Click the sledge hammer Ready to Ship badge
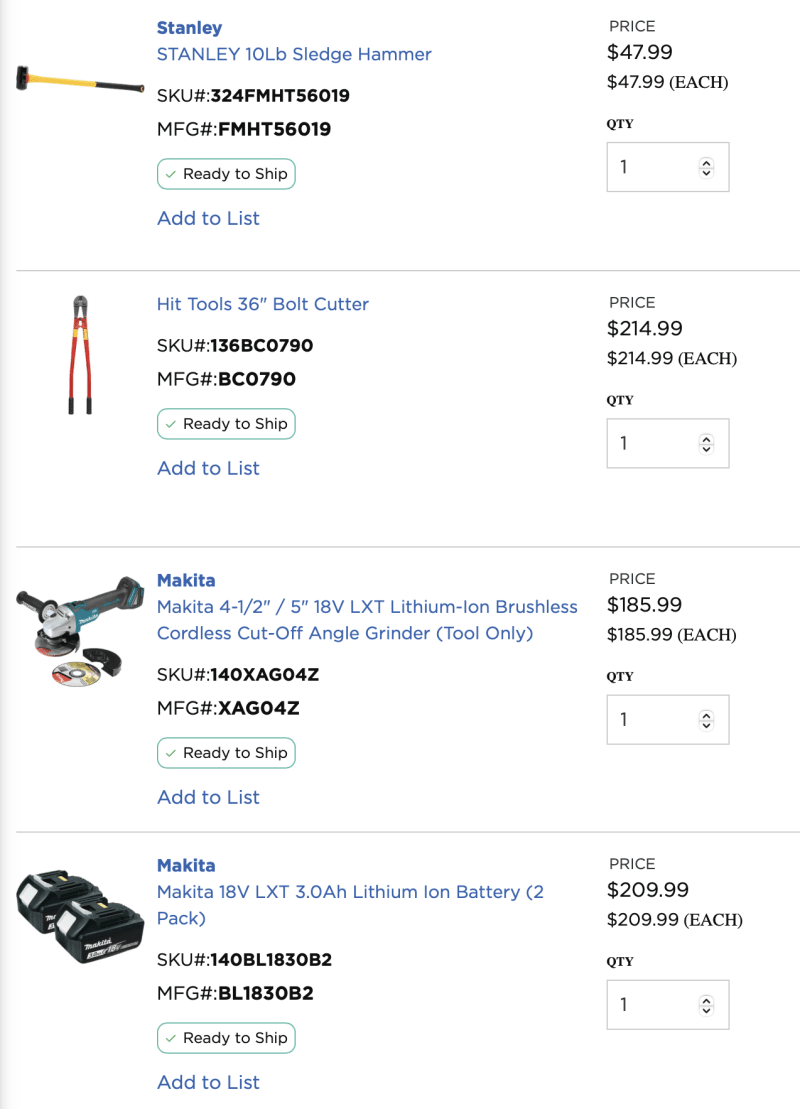Viewport: 800px width, 1109px height. pos(226,174)
